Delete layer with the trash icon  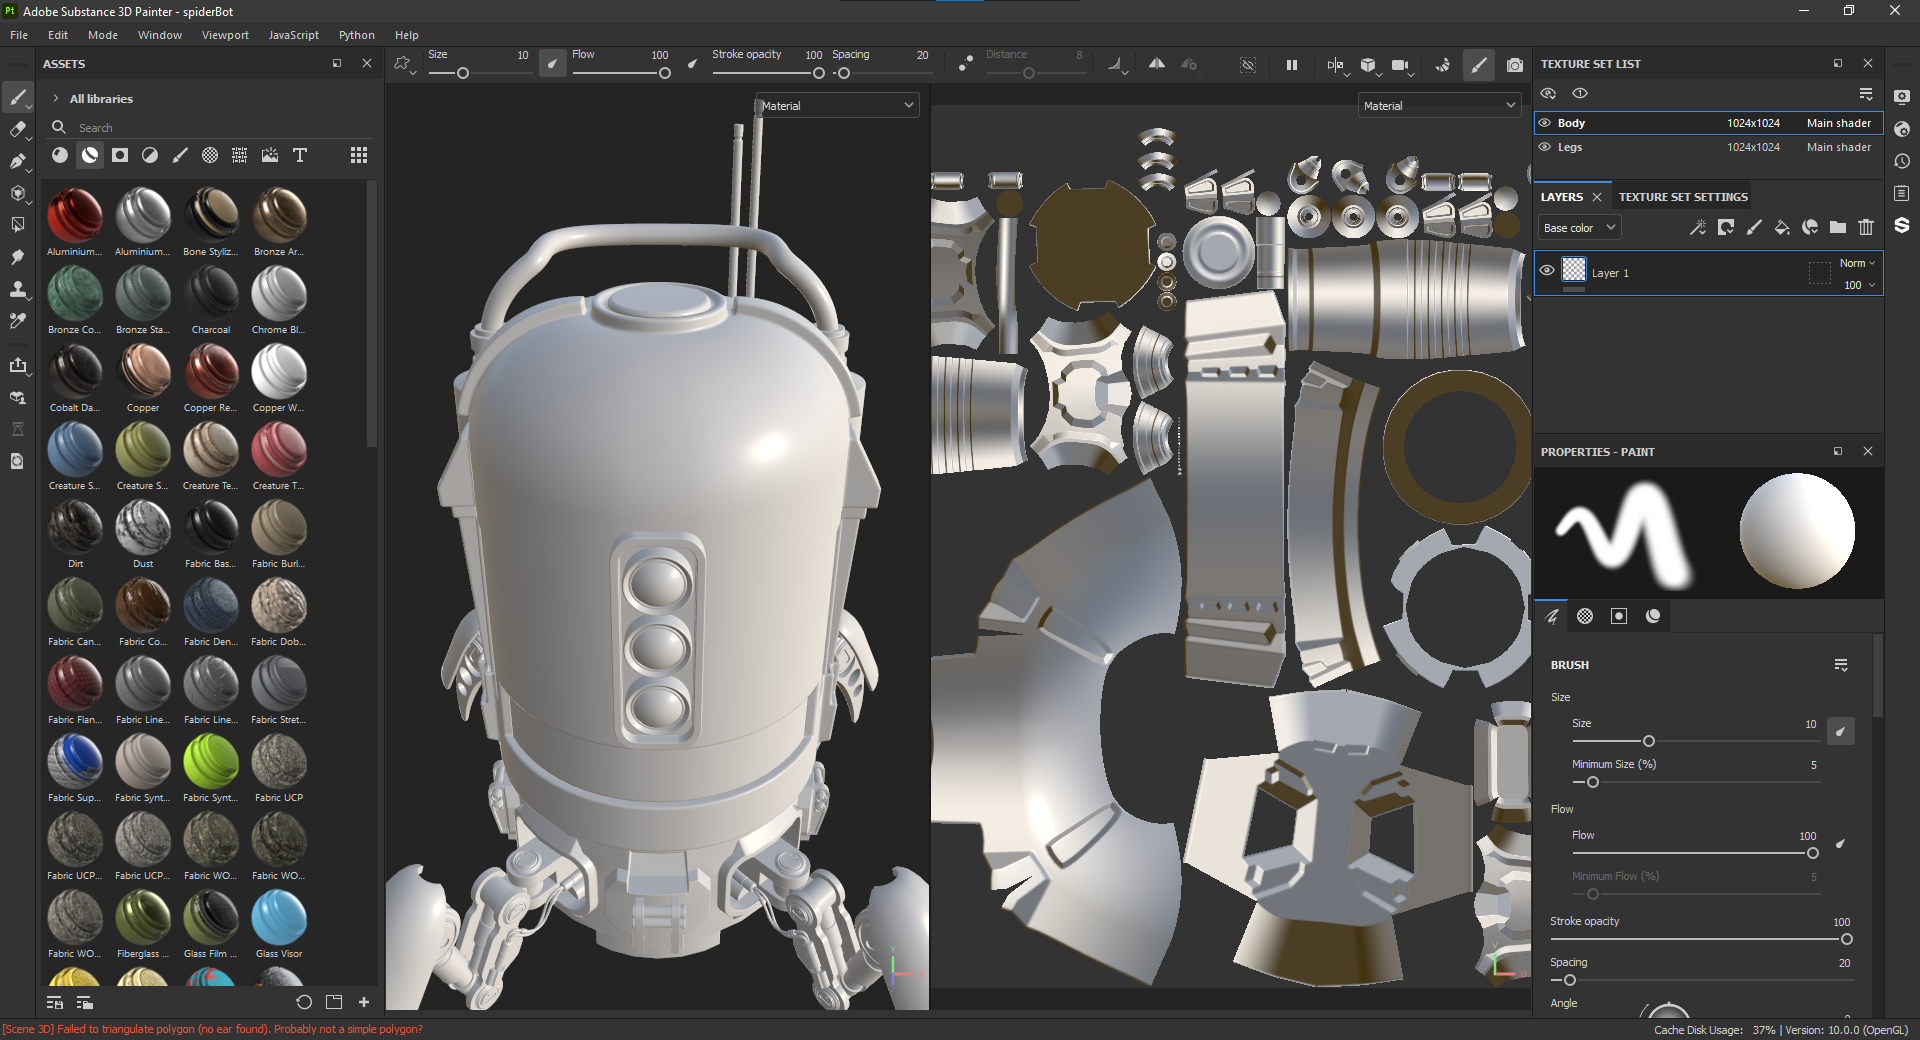coord(1866,228)
